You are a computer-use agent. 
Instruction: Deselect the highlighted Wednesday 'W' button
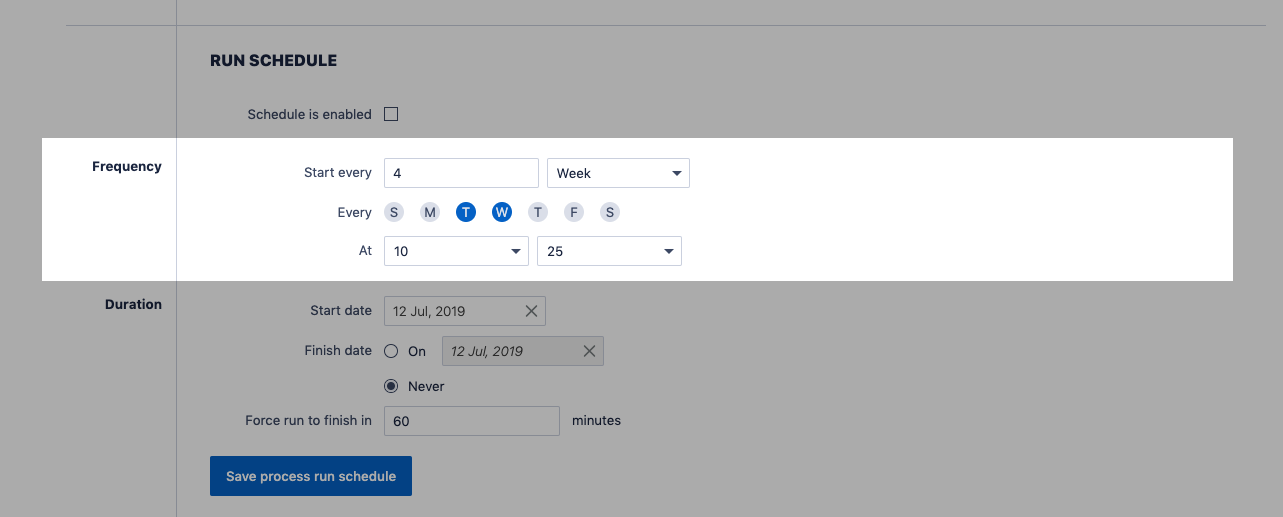tap(502, 212)
